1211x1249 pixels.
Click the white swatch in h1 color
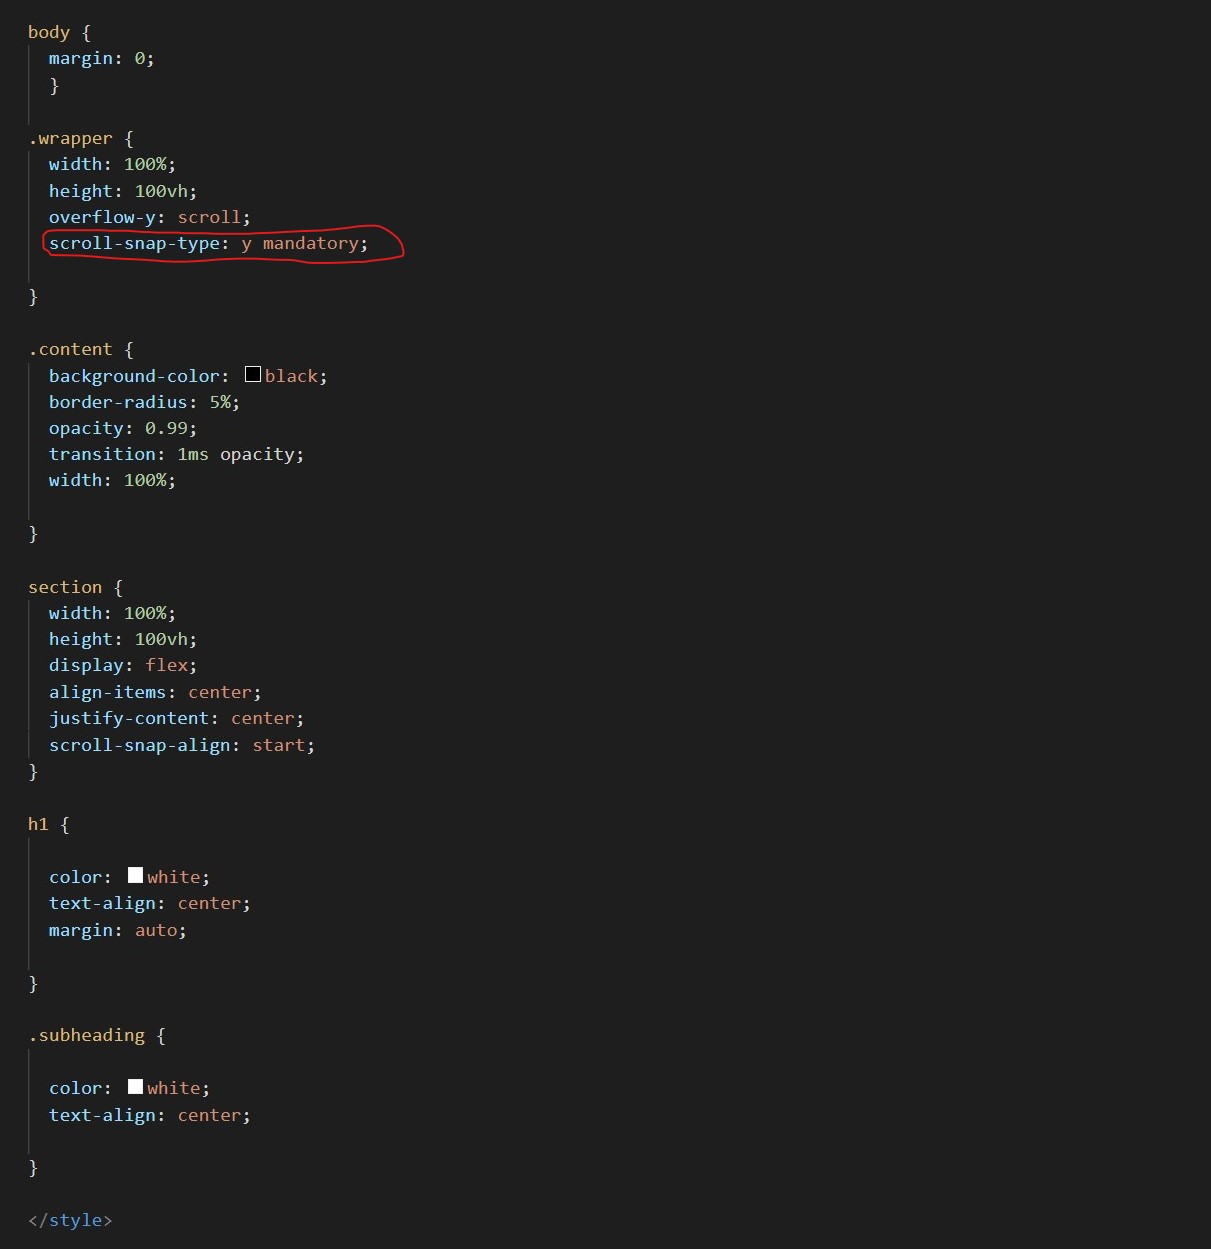[136, 875]
